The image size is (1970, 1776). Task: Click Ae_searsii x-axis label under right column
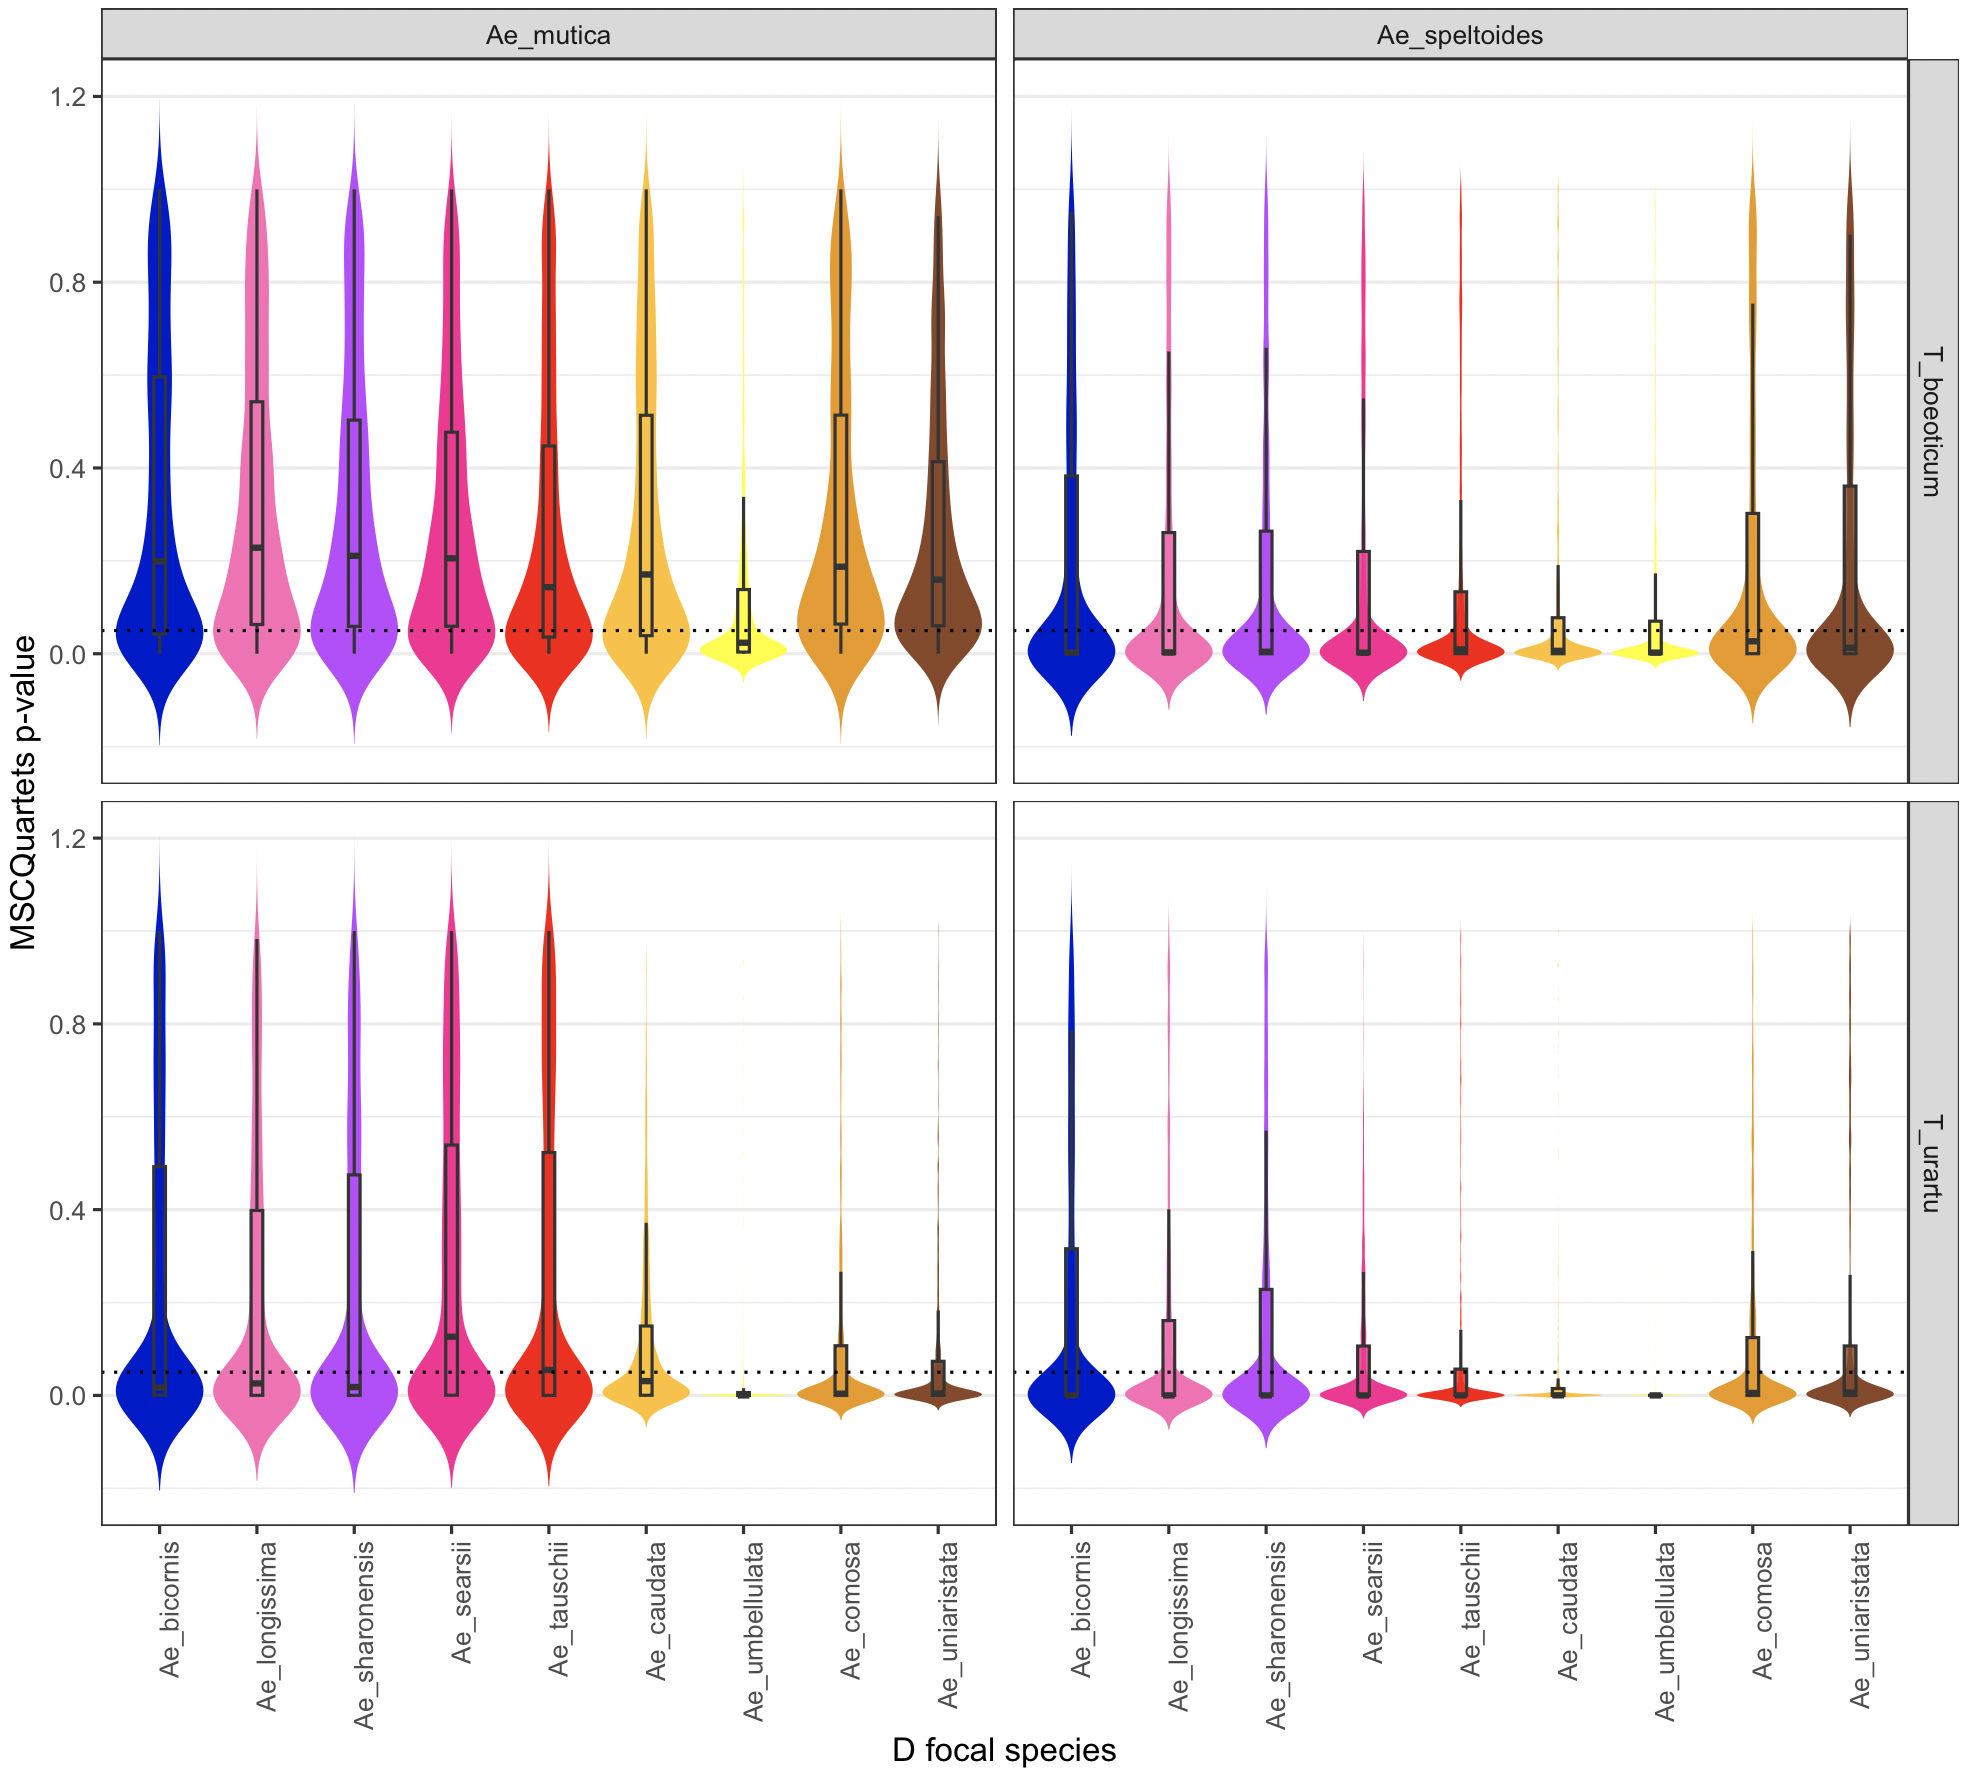[1374, 1602]
